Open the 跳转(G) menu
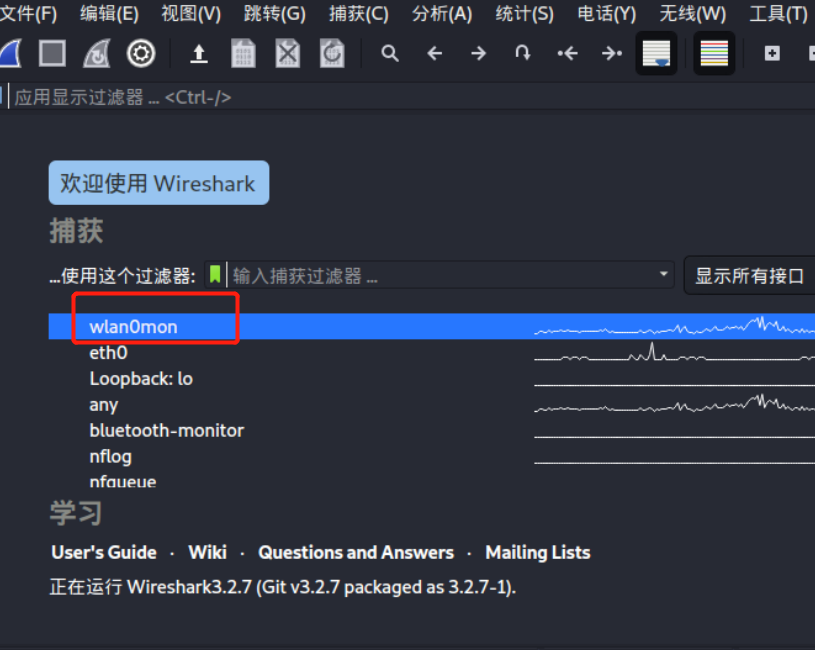The height and width of the screenshot is (650, 815). click(274, 14)
